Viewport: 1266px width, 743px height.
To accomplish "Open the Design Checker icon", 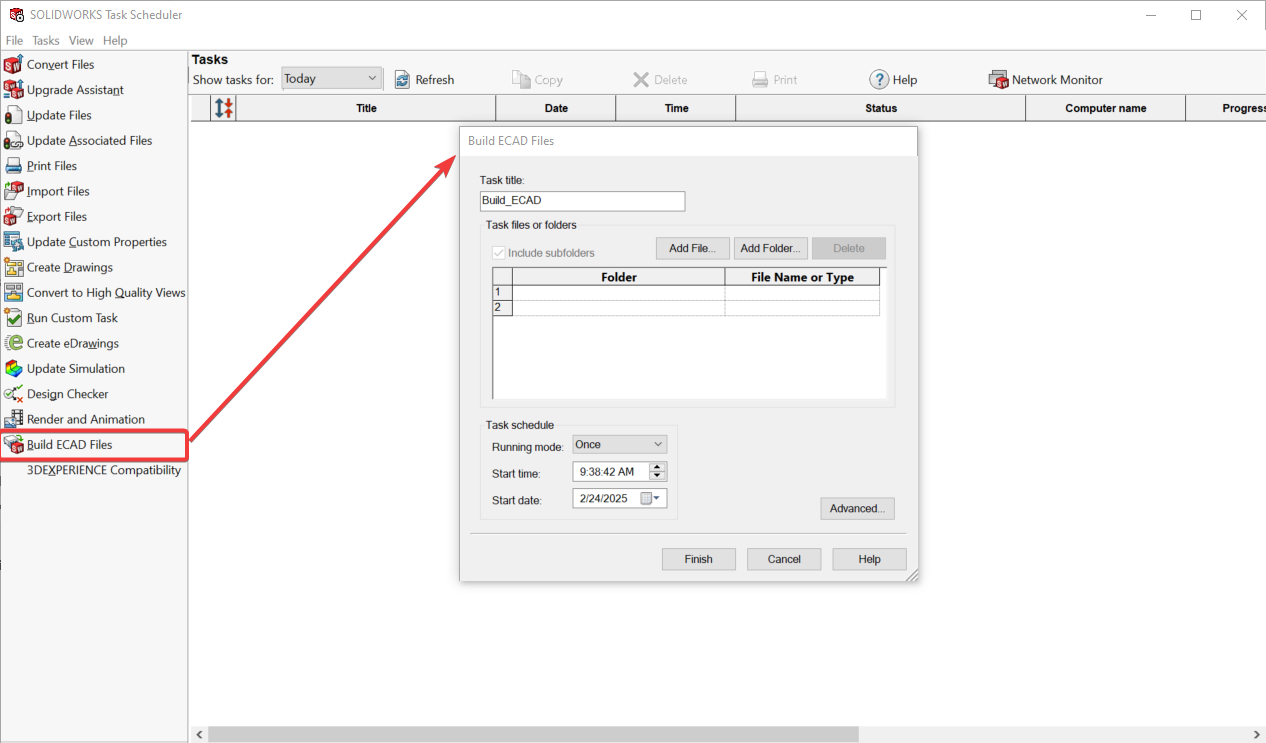I will click(13, 394).
